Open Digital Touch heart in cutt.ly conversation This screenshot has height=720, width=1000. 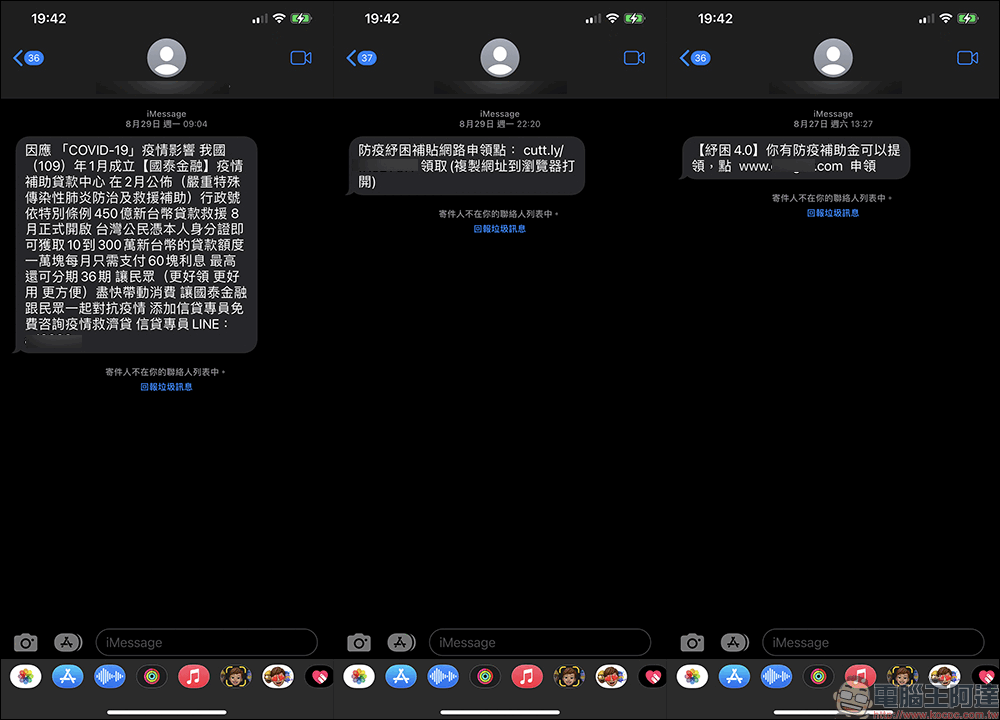[652, 676]
